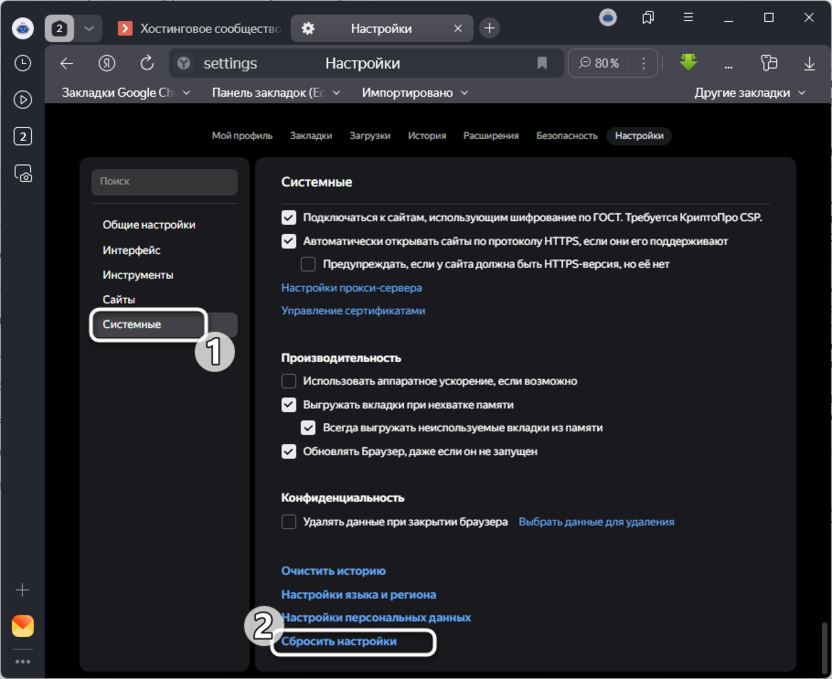Open the Загрузки tab
This screenshot has height=679, width=832.
coord(370,136)
